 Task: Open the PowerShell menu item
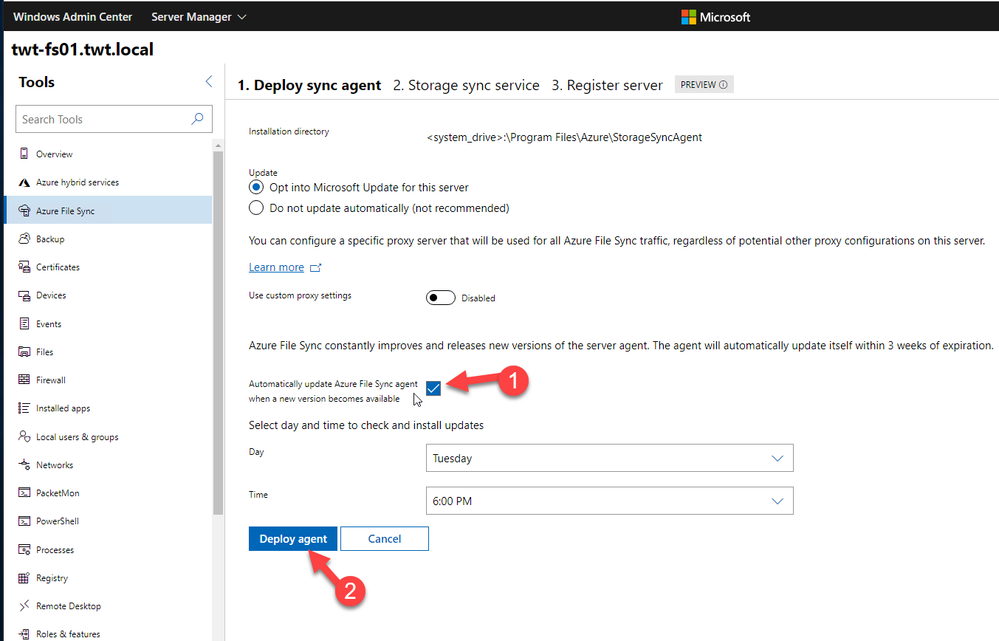pos(108,521)
